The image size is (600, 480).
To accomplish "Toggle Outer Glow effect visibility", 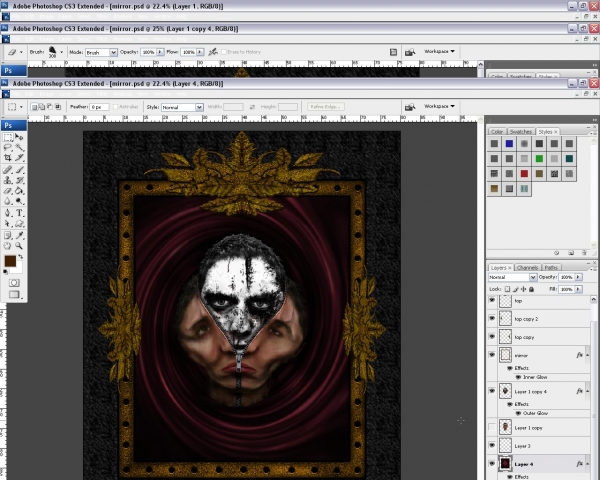I will [x=518, y=413].
